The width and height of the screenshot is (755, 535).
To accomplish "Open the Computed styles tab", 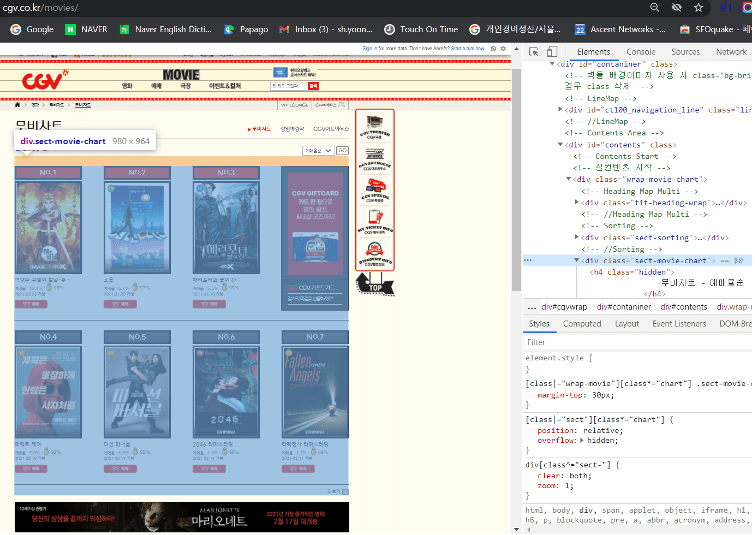I will pyautogui.click(x=582, y=324).
